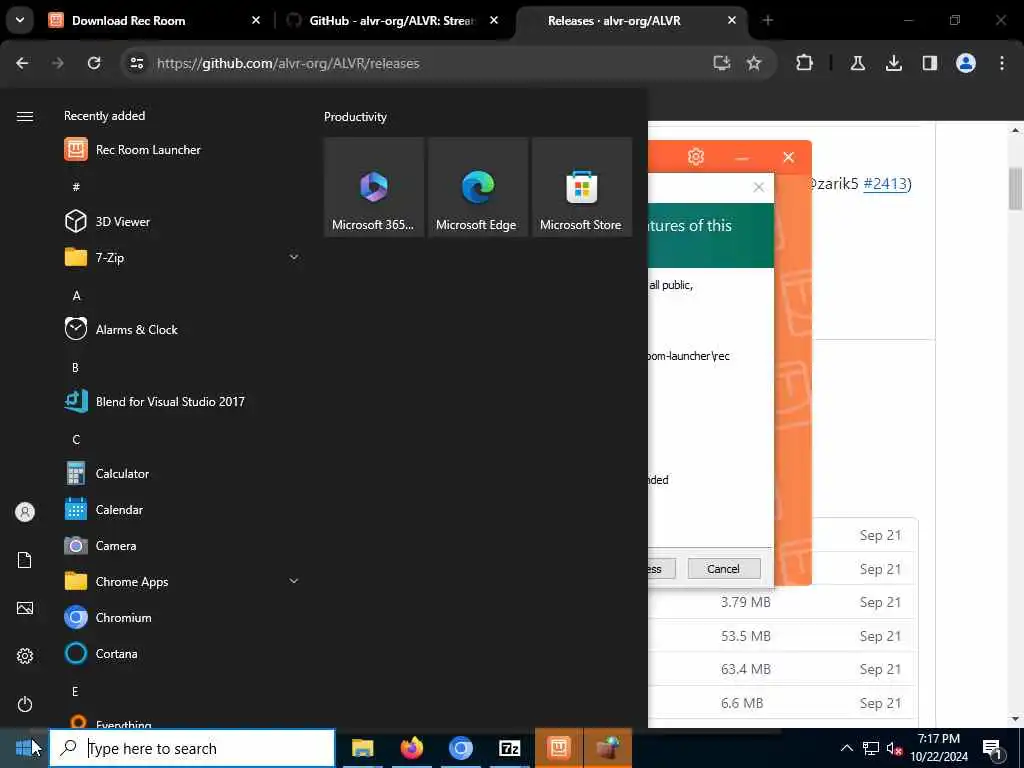
Task: View site information icon in address bar
Action: pyautogui.click(x=136, y=63)
